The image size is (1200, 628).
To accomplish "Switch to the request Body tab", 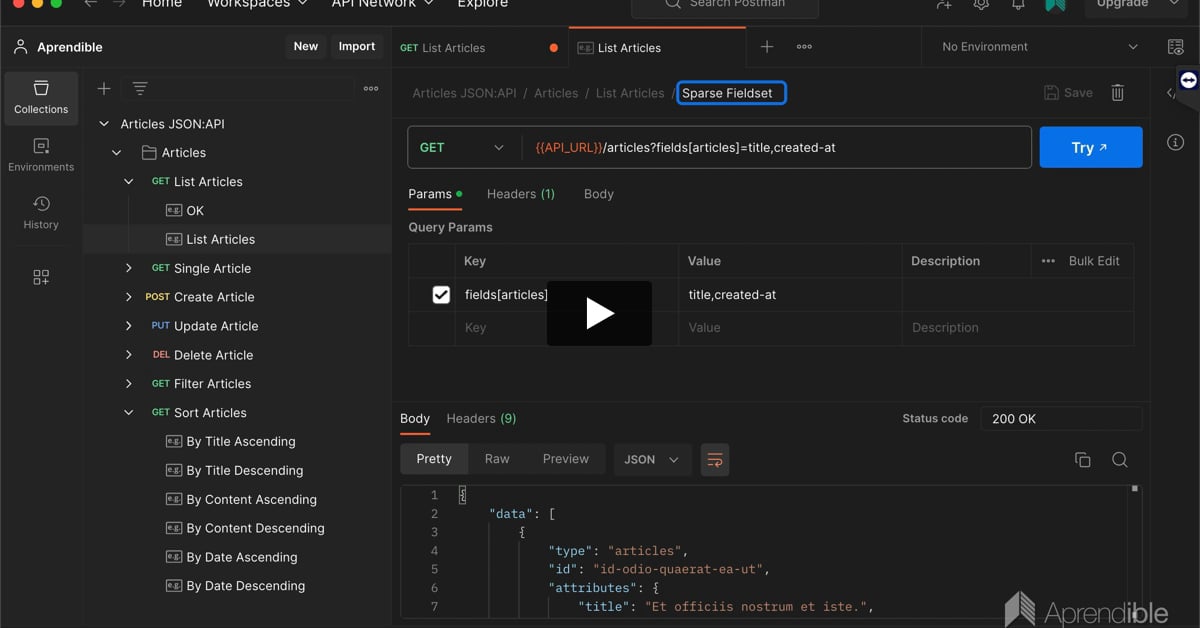I will coord(599,194).
